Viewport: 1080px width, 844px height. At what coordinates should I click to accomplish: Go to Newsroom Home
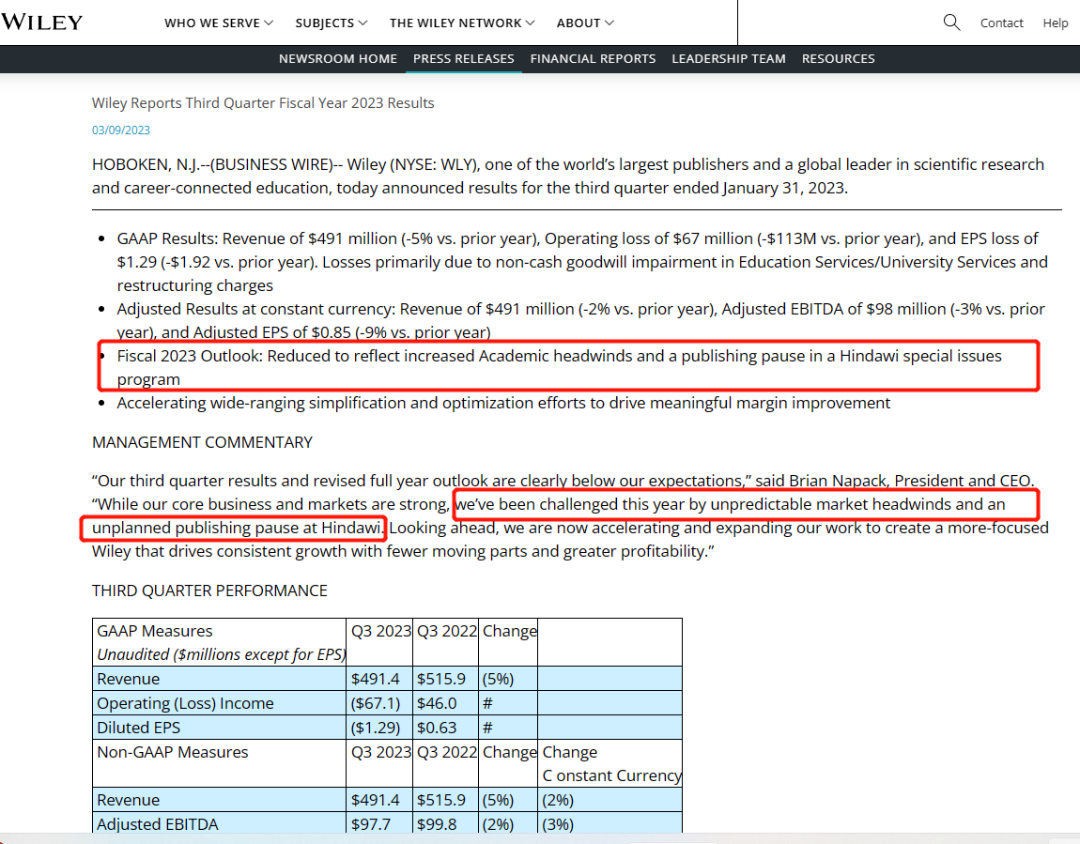pos(338,59)
